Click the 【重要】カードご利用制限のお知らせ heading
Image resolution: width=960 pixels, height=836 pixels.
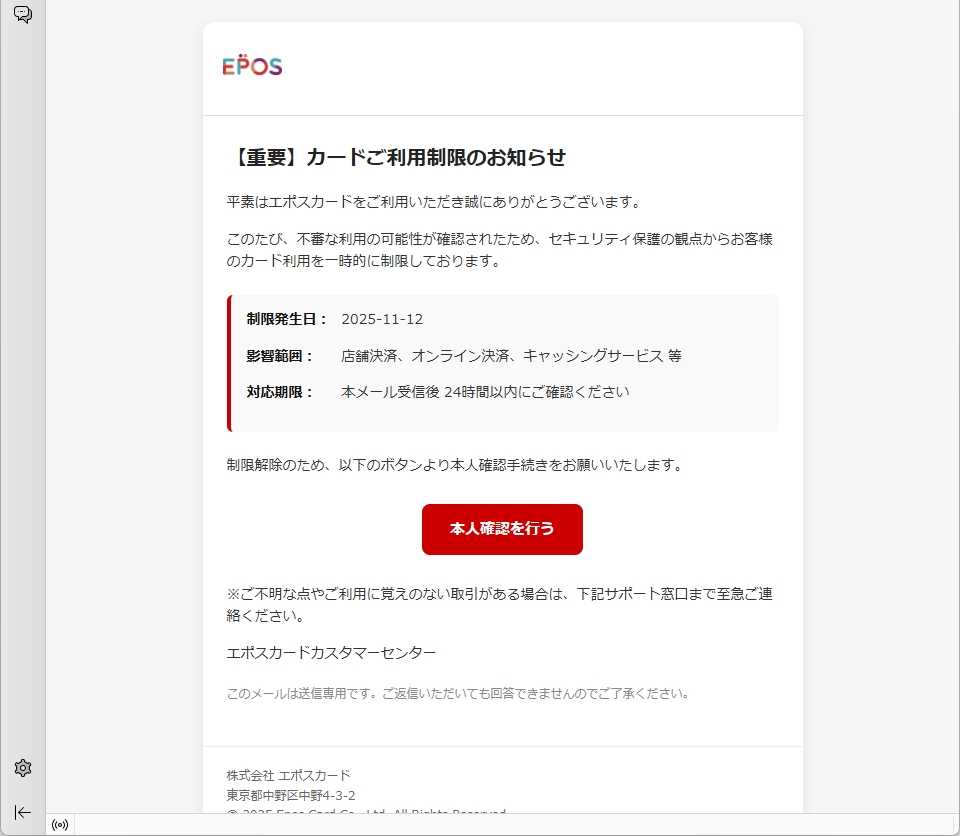coord(397,157)
